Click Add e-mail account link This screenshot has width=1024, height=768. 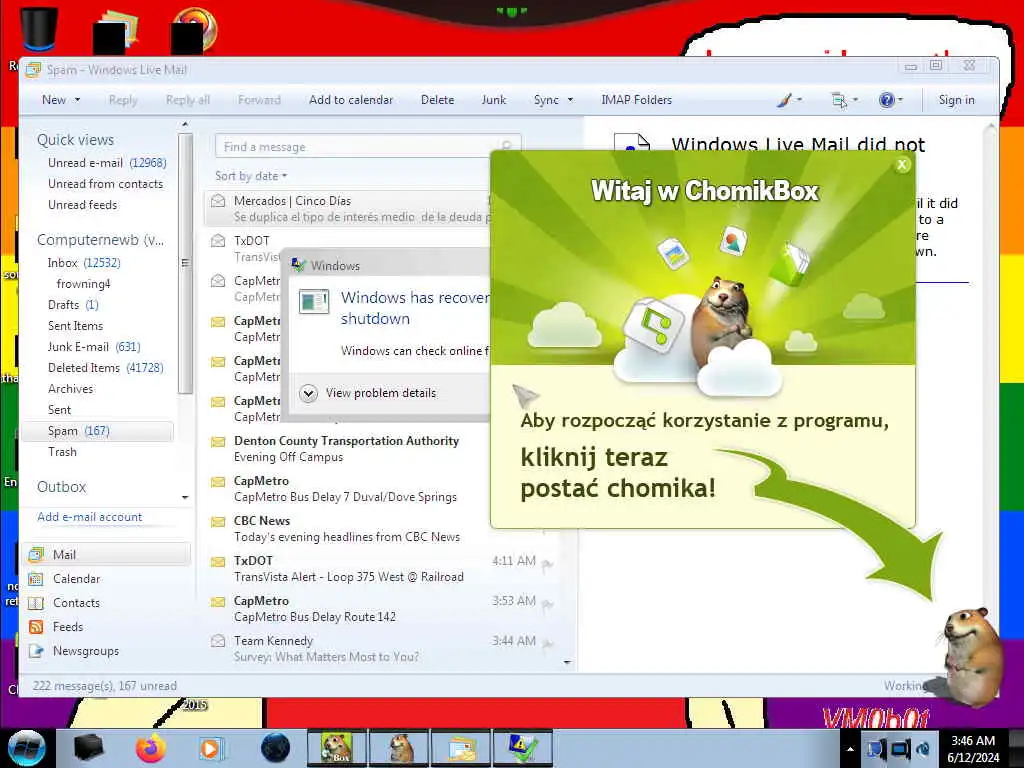click(89, 517)
